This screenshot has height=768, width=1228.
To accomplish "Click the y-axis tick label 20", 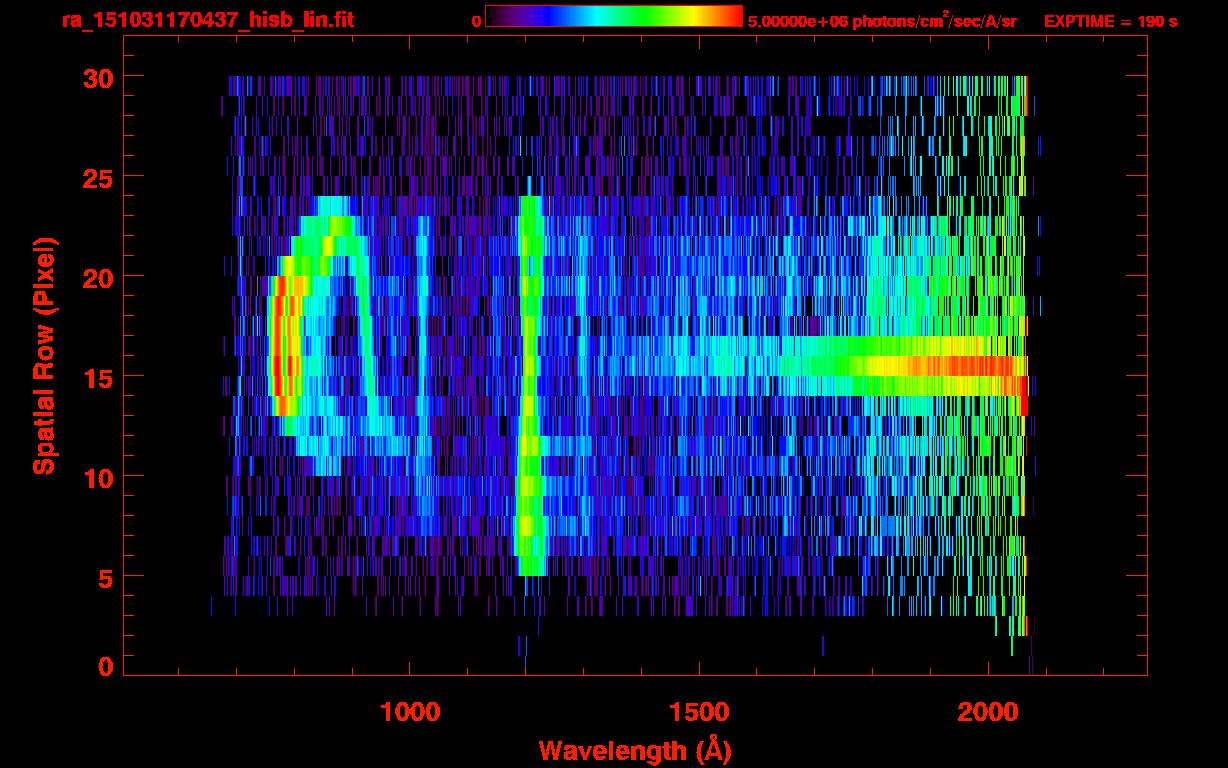I will pos(98,277).
